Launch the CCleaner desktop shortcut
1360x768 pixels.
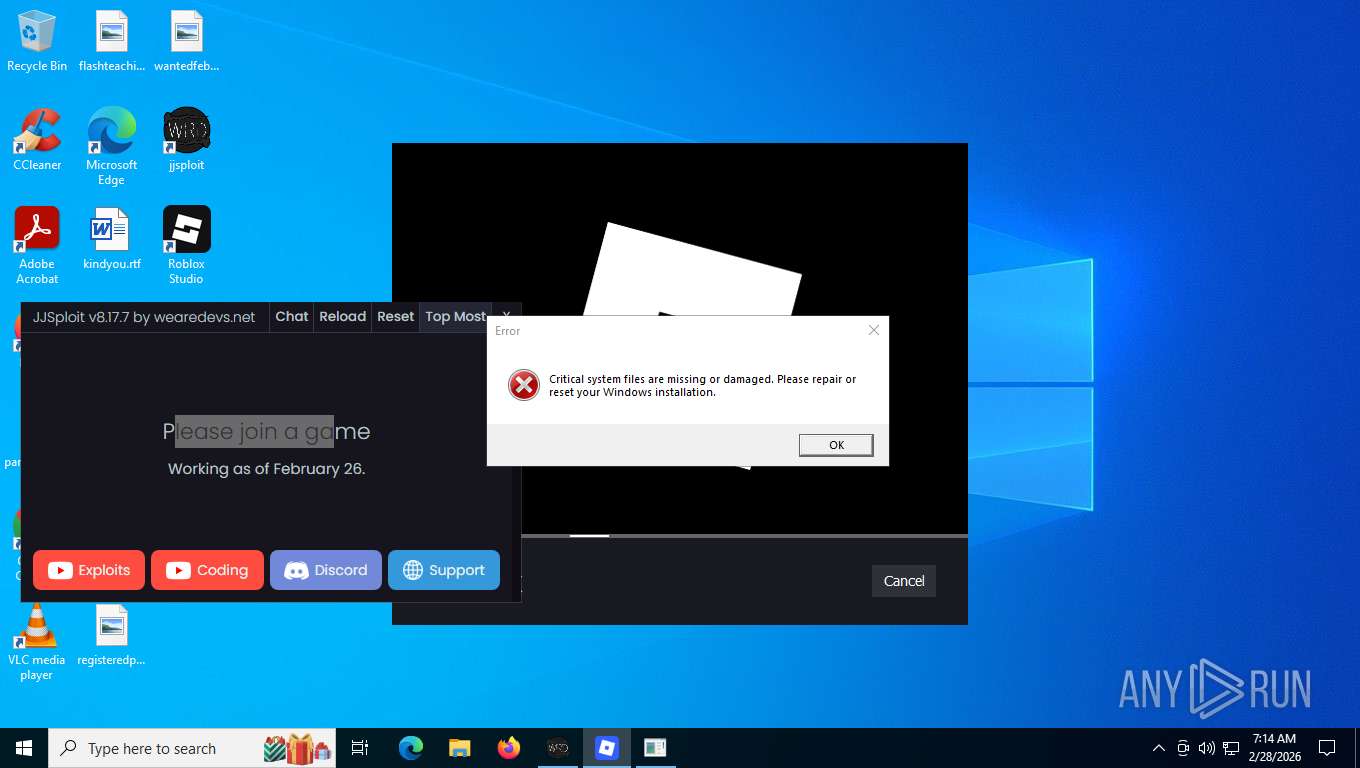pyautogui.click(x=37, y=140)
